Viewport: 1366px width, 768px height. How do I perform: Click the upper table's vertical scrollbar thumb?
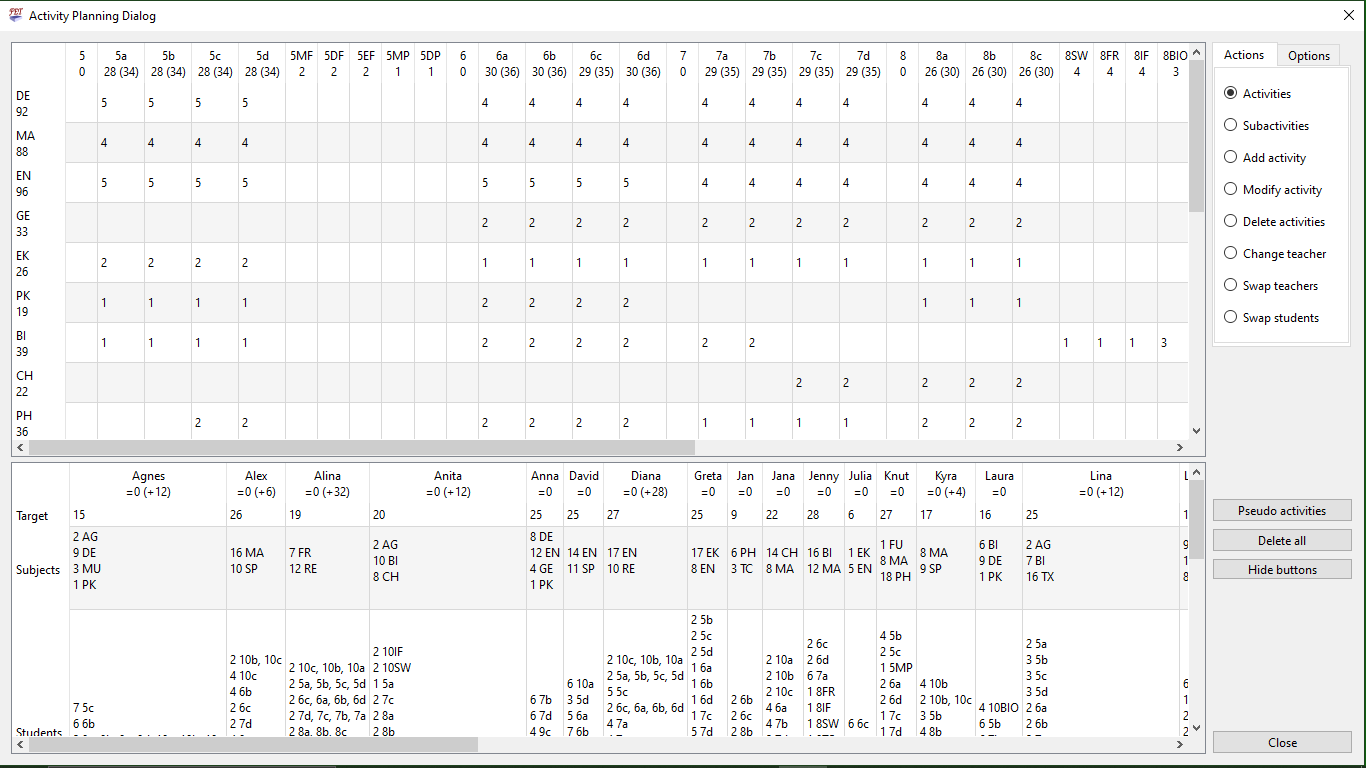click(x=1197, y=135)
